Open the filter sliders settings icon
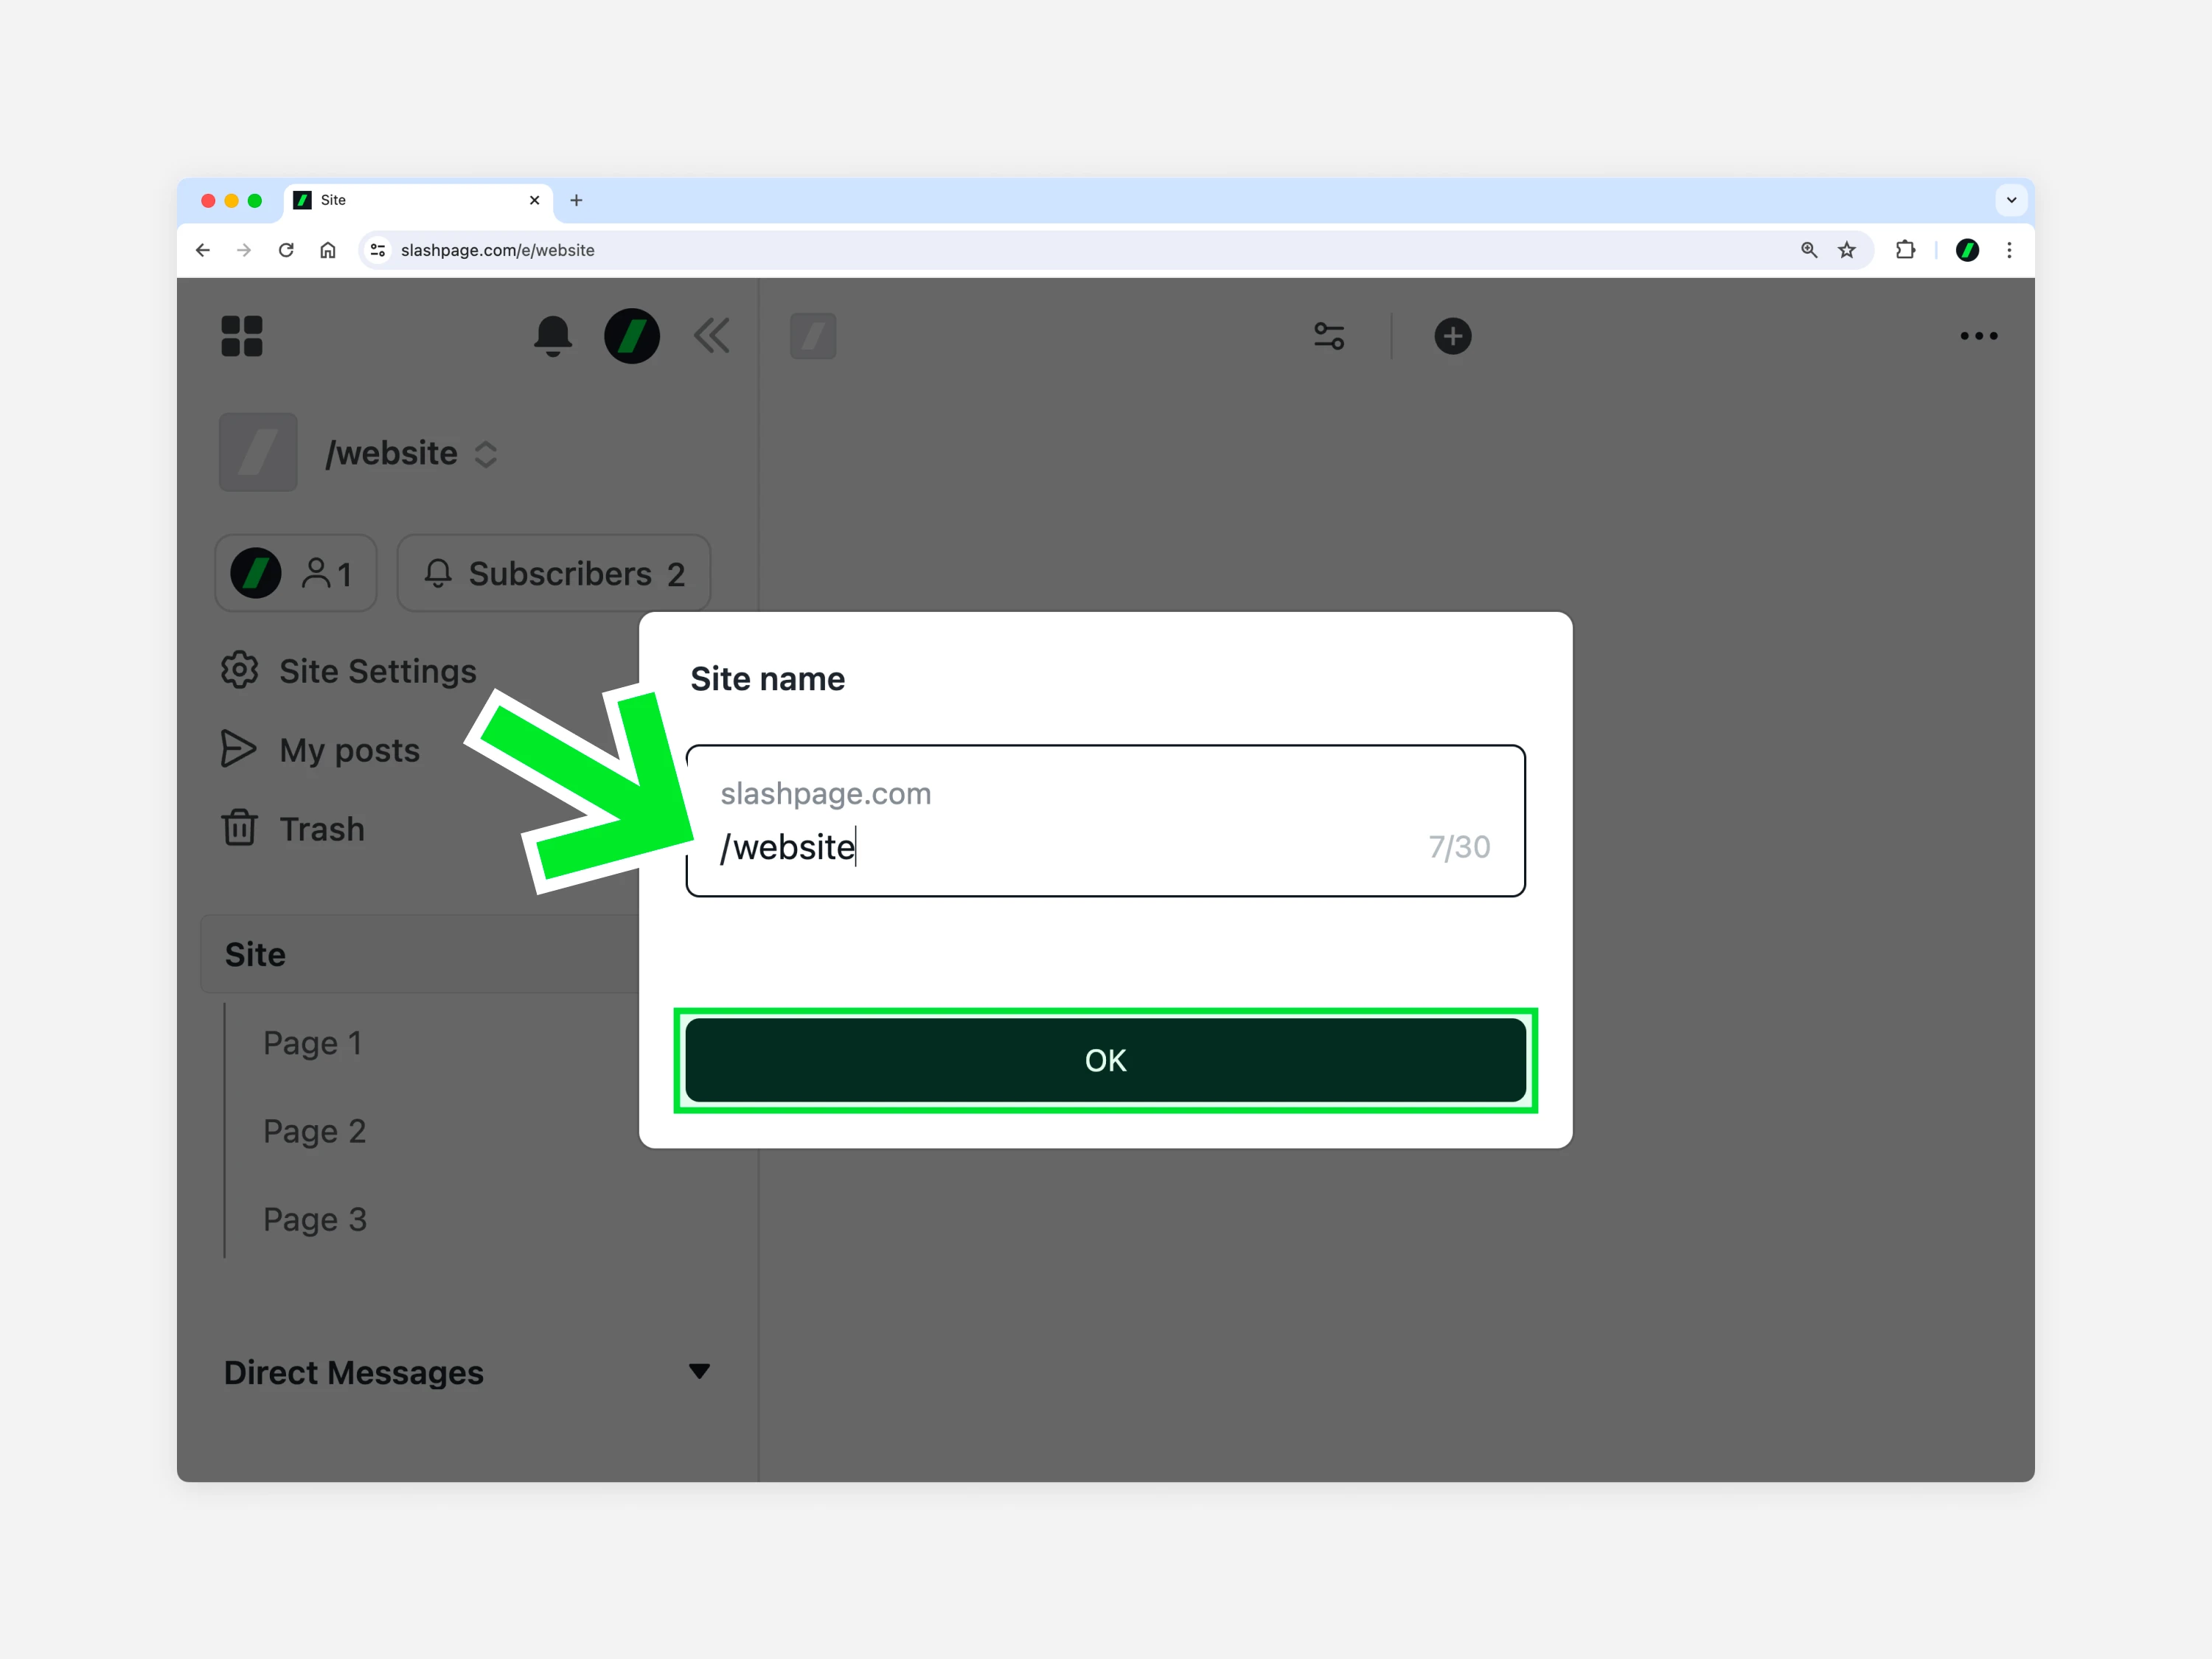The image size is (2212, 1659). click(1329, 336)
